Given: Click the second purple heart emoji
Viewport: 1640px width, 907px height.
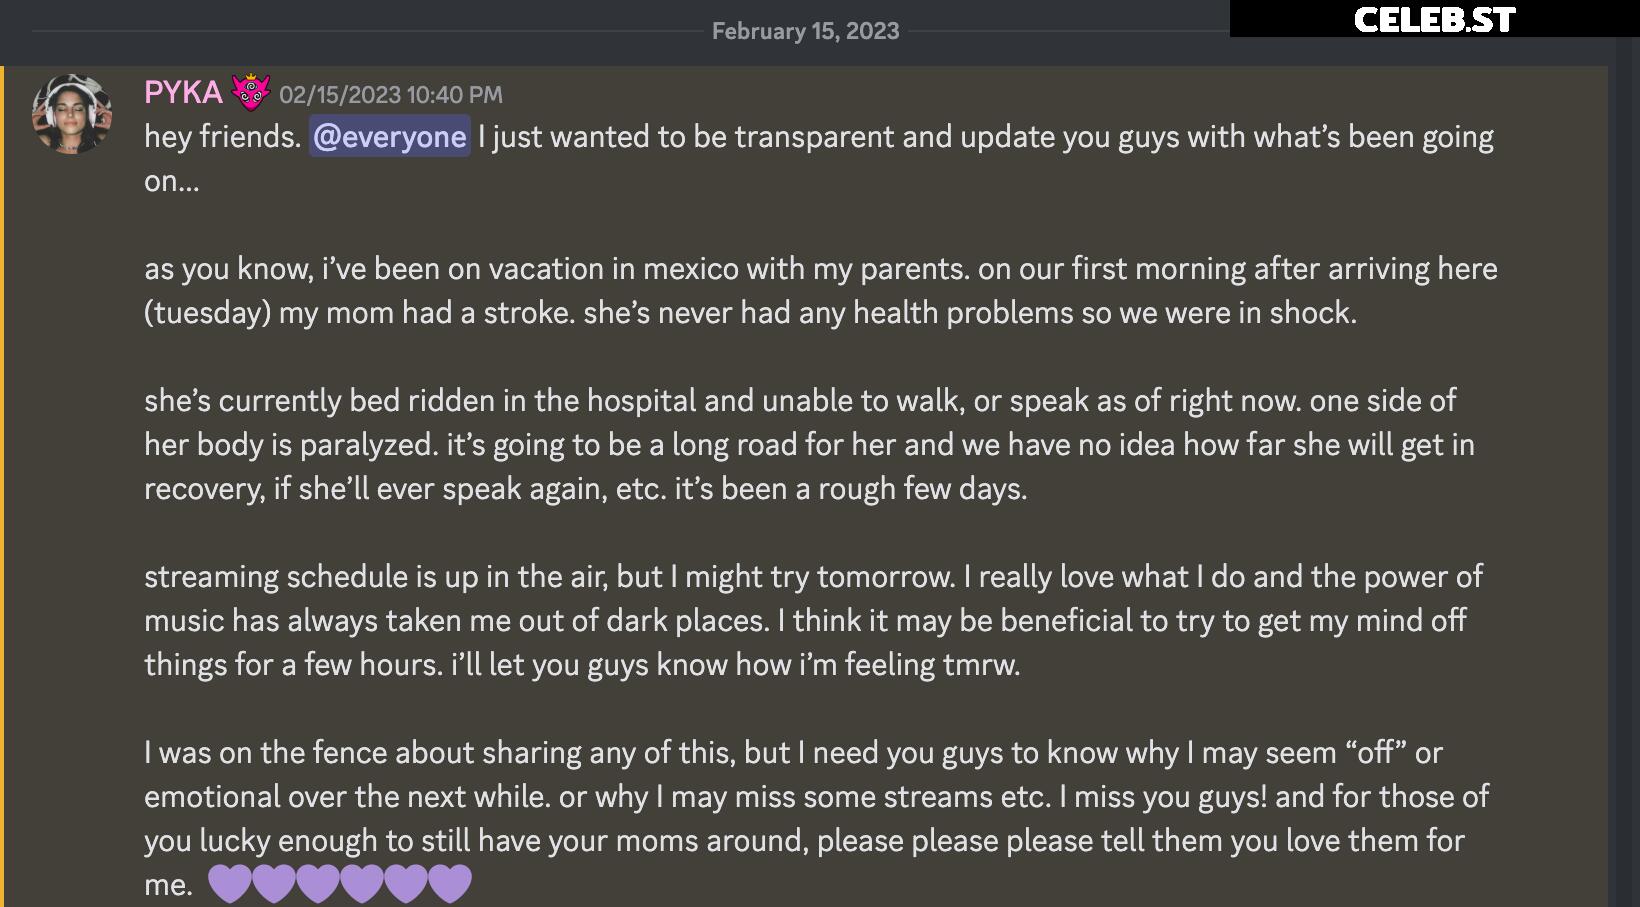Looking at the screenshot, I should tap(274, 884).
